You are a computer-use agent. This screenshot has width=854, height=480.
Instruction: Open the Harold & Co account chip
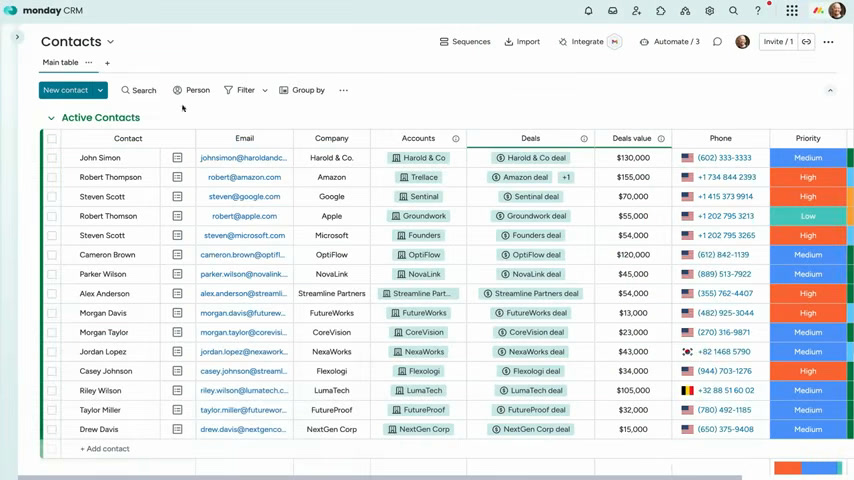tap(418, 158)
